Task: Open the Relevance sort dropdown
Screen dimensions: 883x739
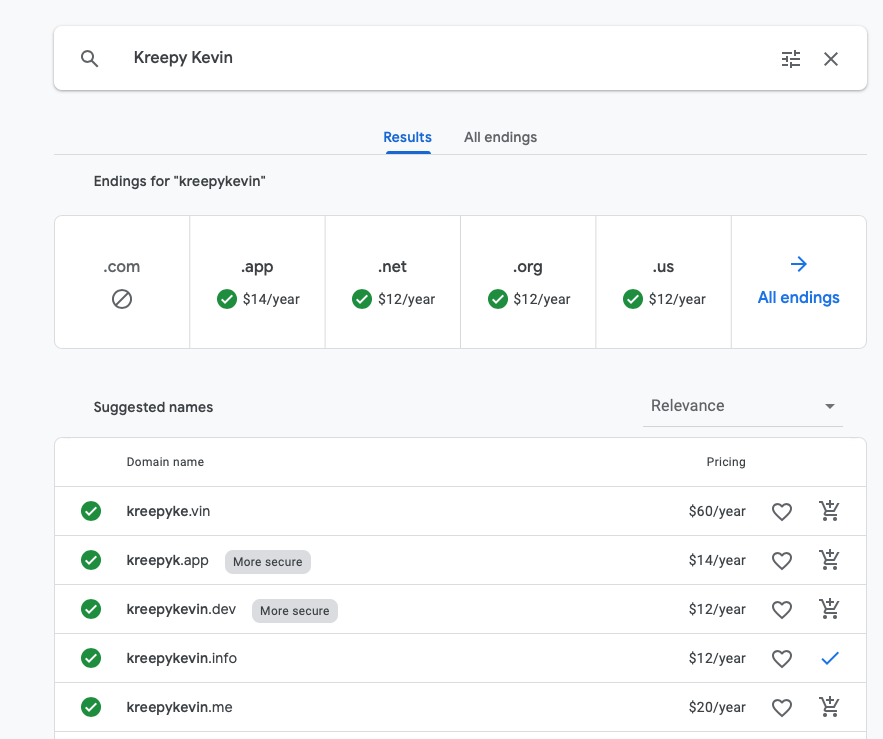Action: (x=743, y=406)
